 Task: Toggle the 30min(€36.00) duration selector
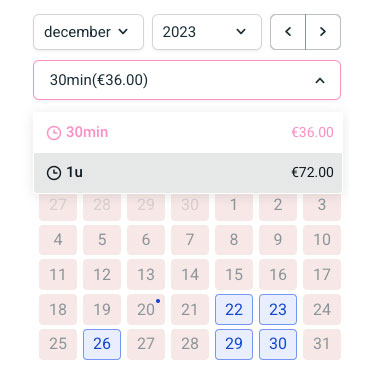point(187,80)
